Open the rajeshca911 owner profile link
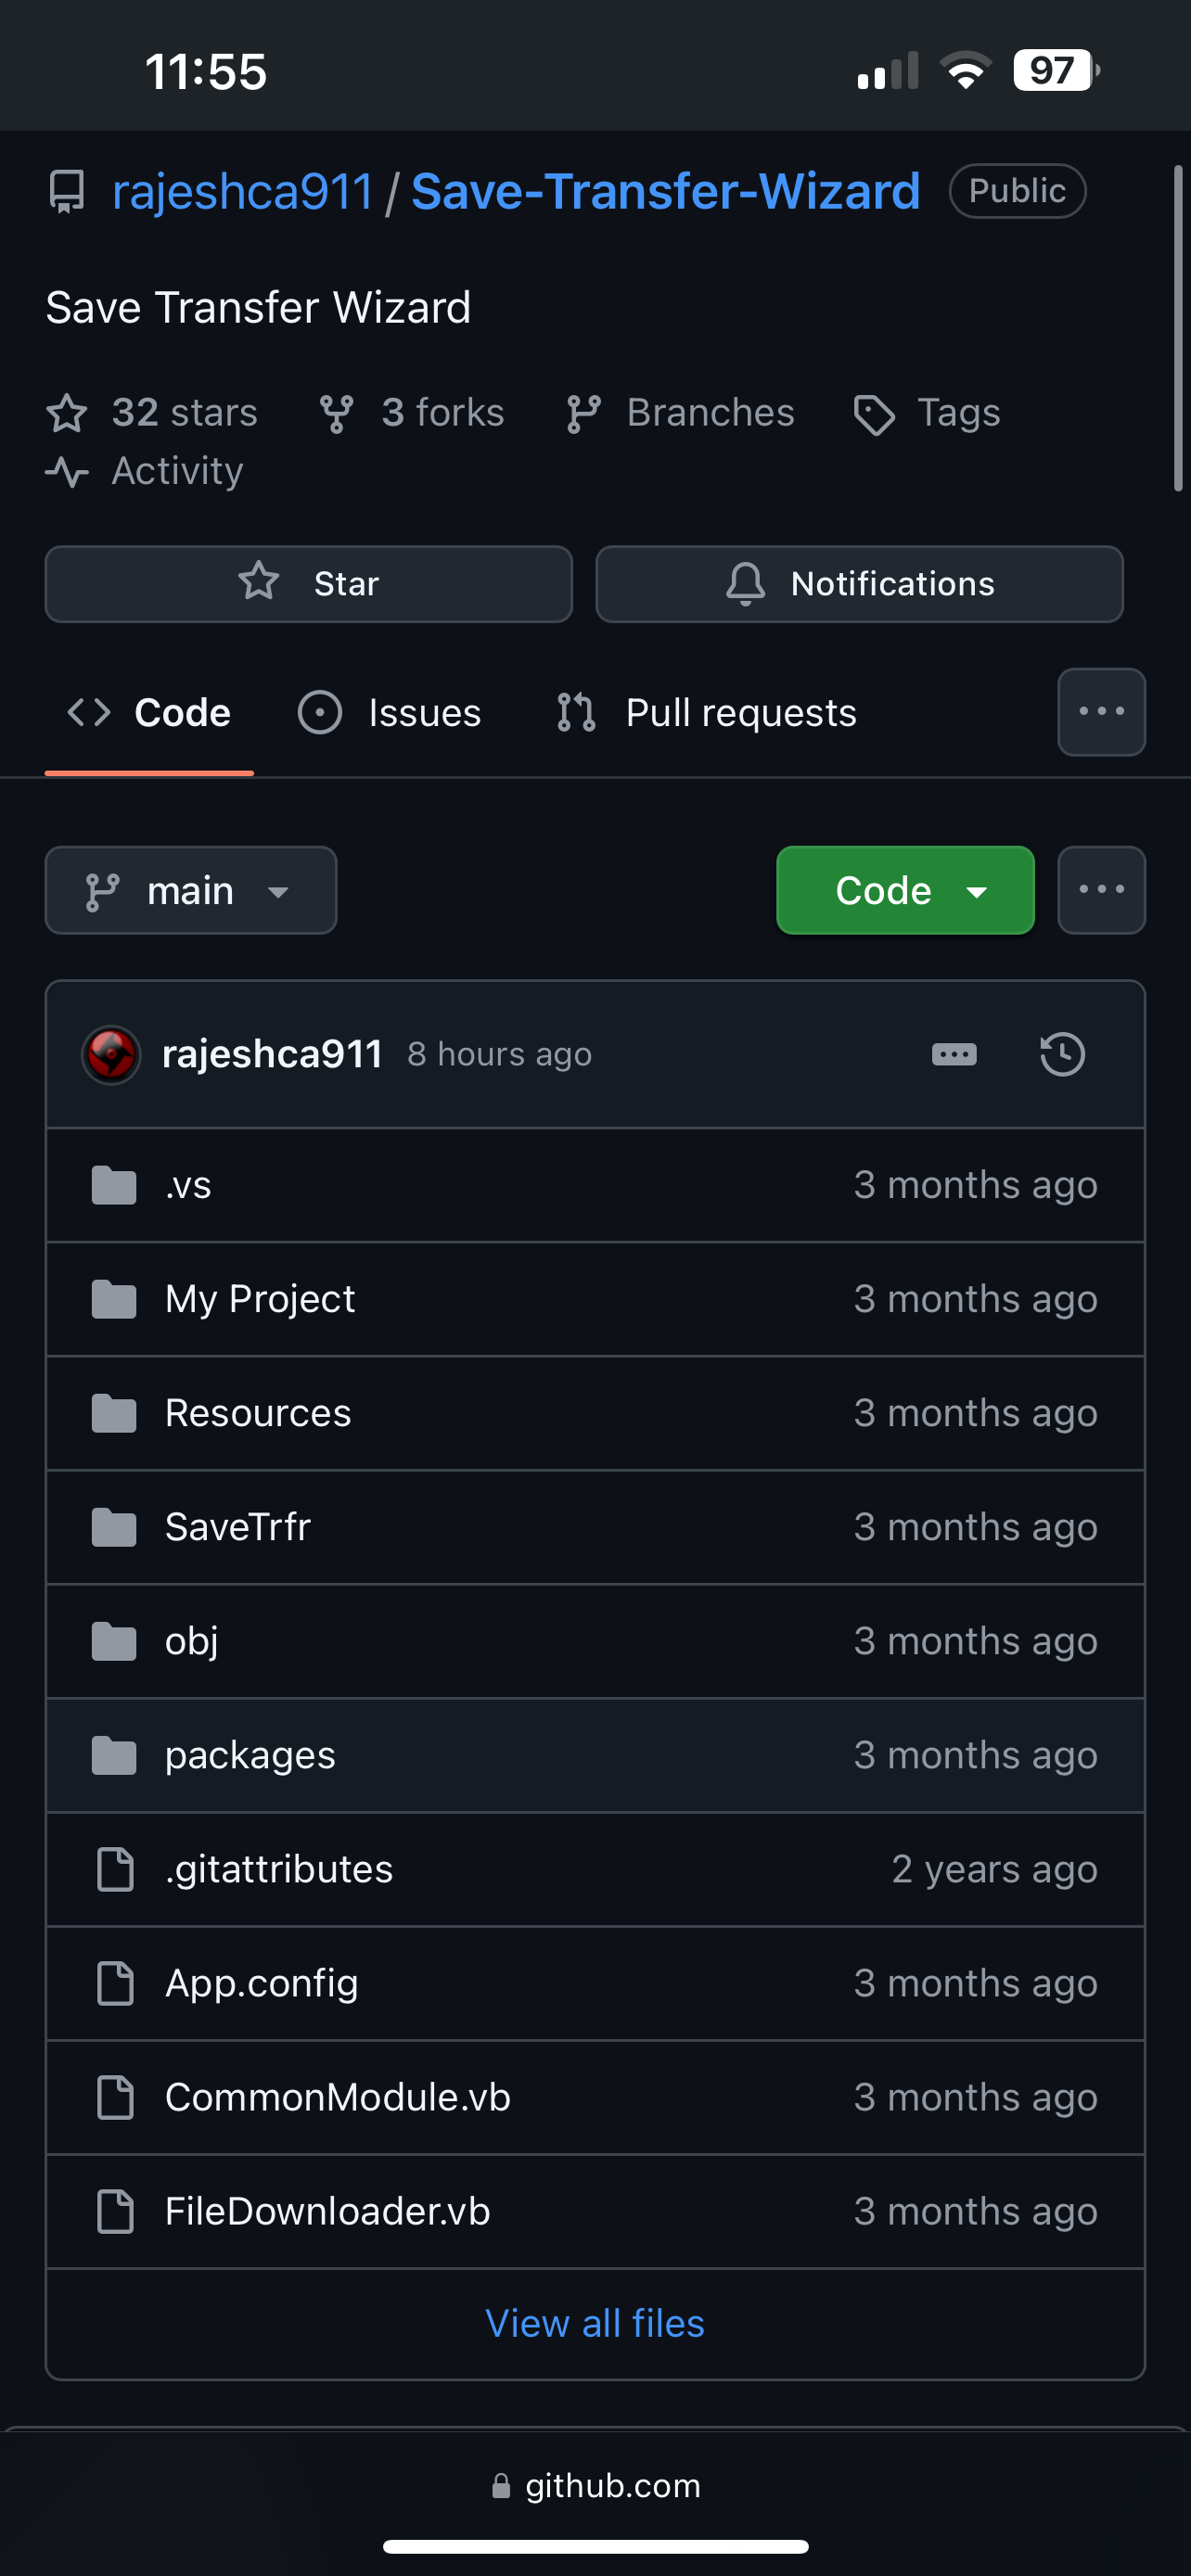 click(x=243, y=191)
